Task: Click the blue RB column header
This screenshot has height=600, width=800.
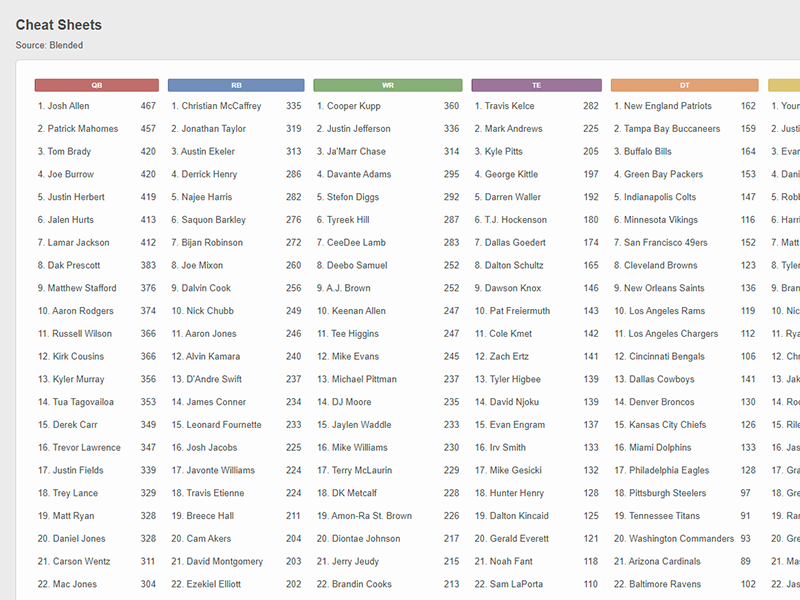Action: tap(236, 85)
